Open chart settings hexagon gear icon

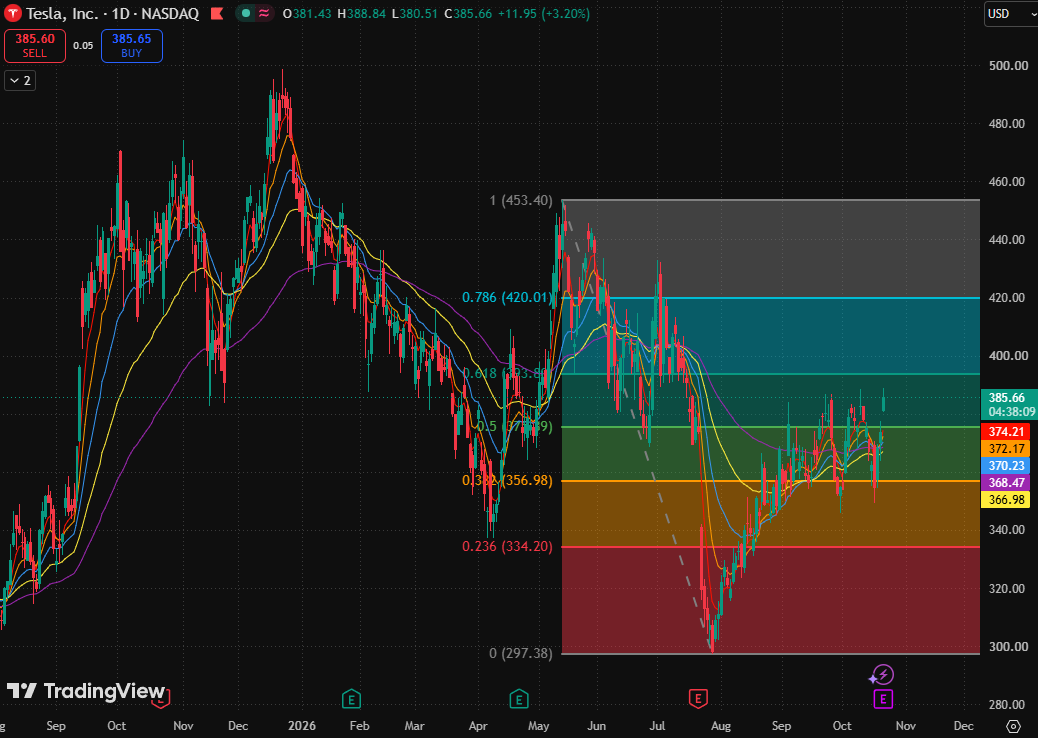pyautogui.click(x=1013, y=726)
